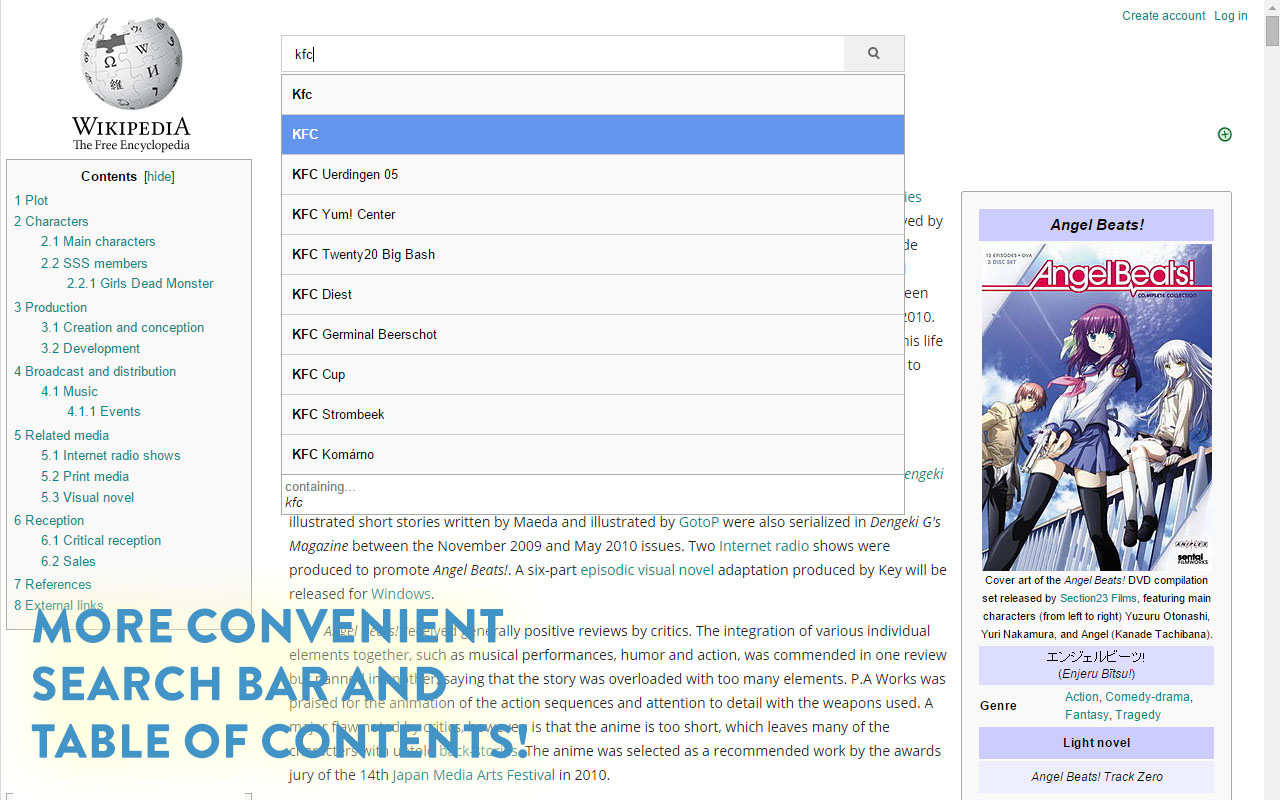Select 'KFC Germinal Beerschot' suggestion
The height and width of the screenshot is (800, 1280).
click(x=593, y=334)
